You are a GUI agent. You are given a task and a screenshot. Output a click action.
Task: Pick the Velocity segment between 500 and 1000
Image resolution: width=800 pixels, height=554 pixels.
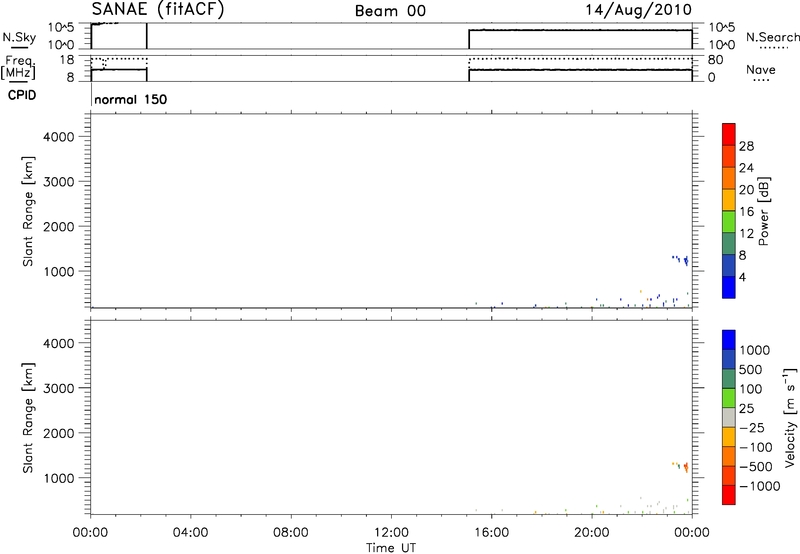click(x=729, y=360)
